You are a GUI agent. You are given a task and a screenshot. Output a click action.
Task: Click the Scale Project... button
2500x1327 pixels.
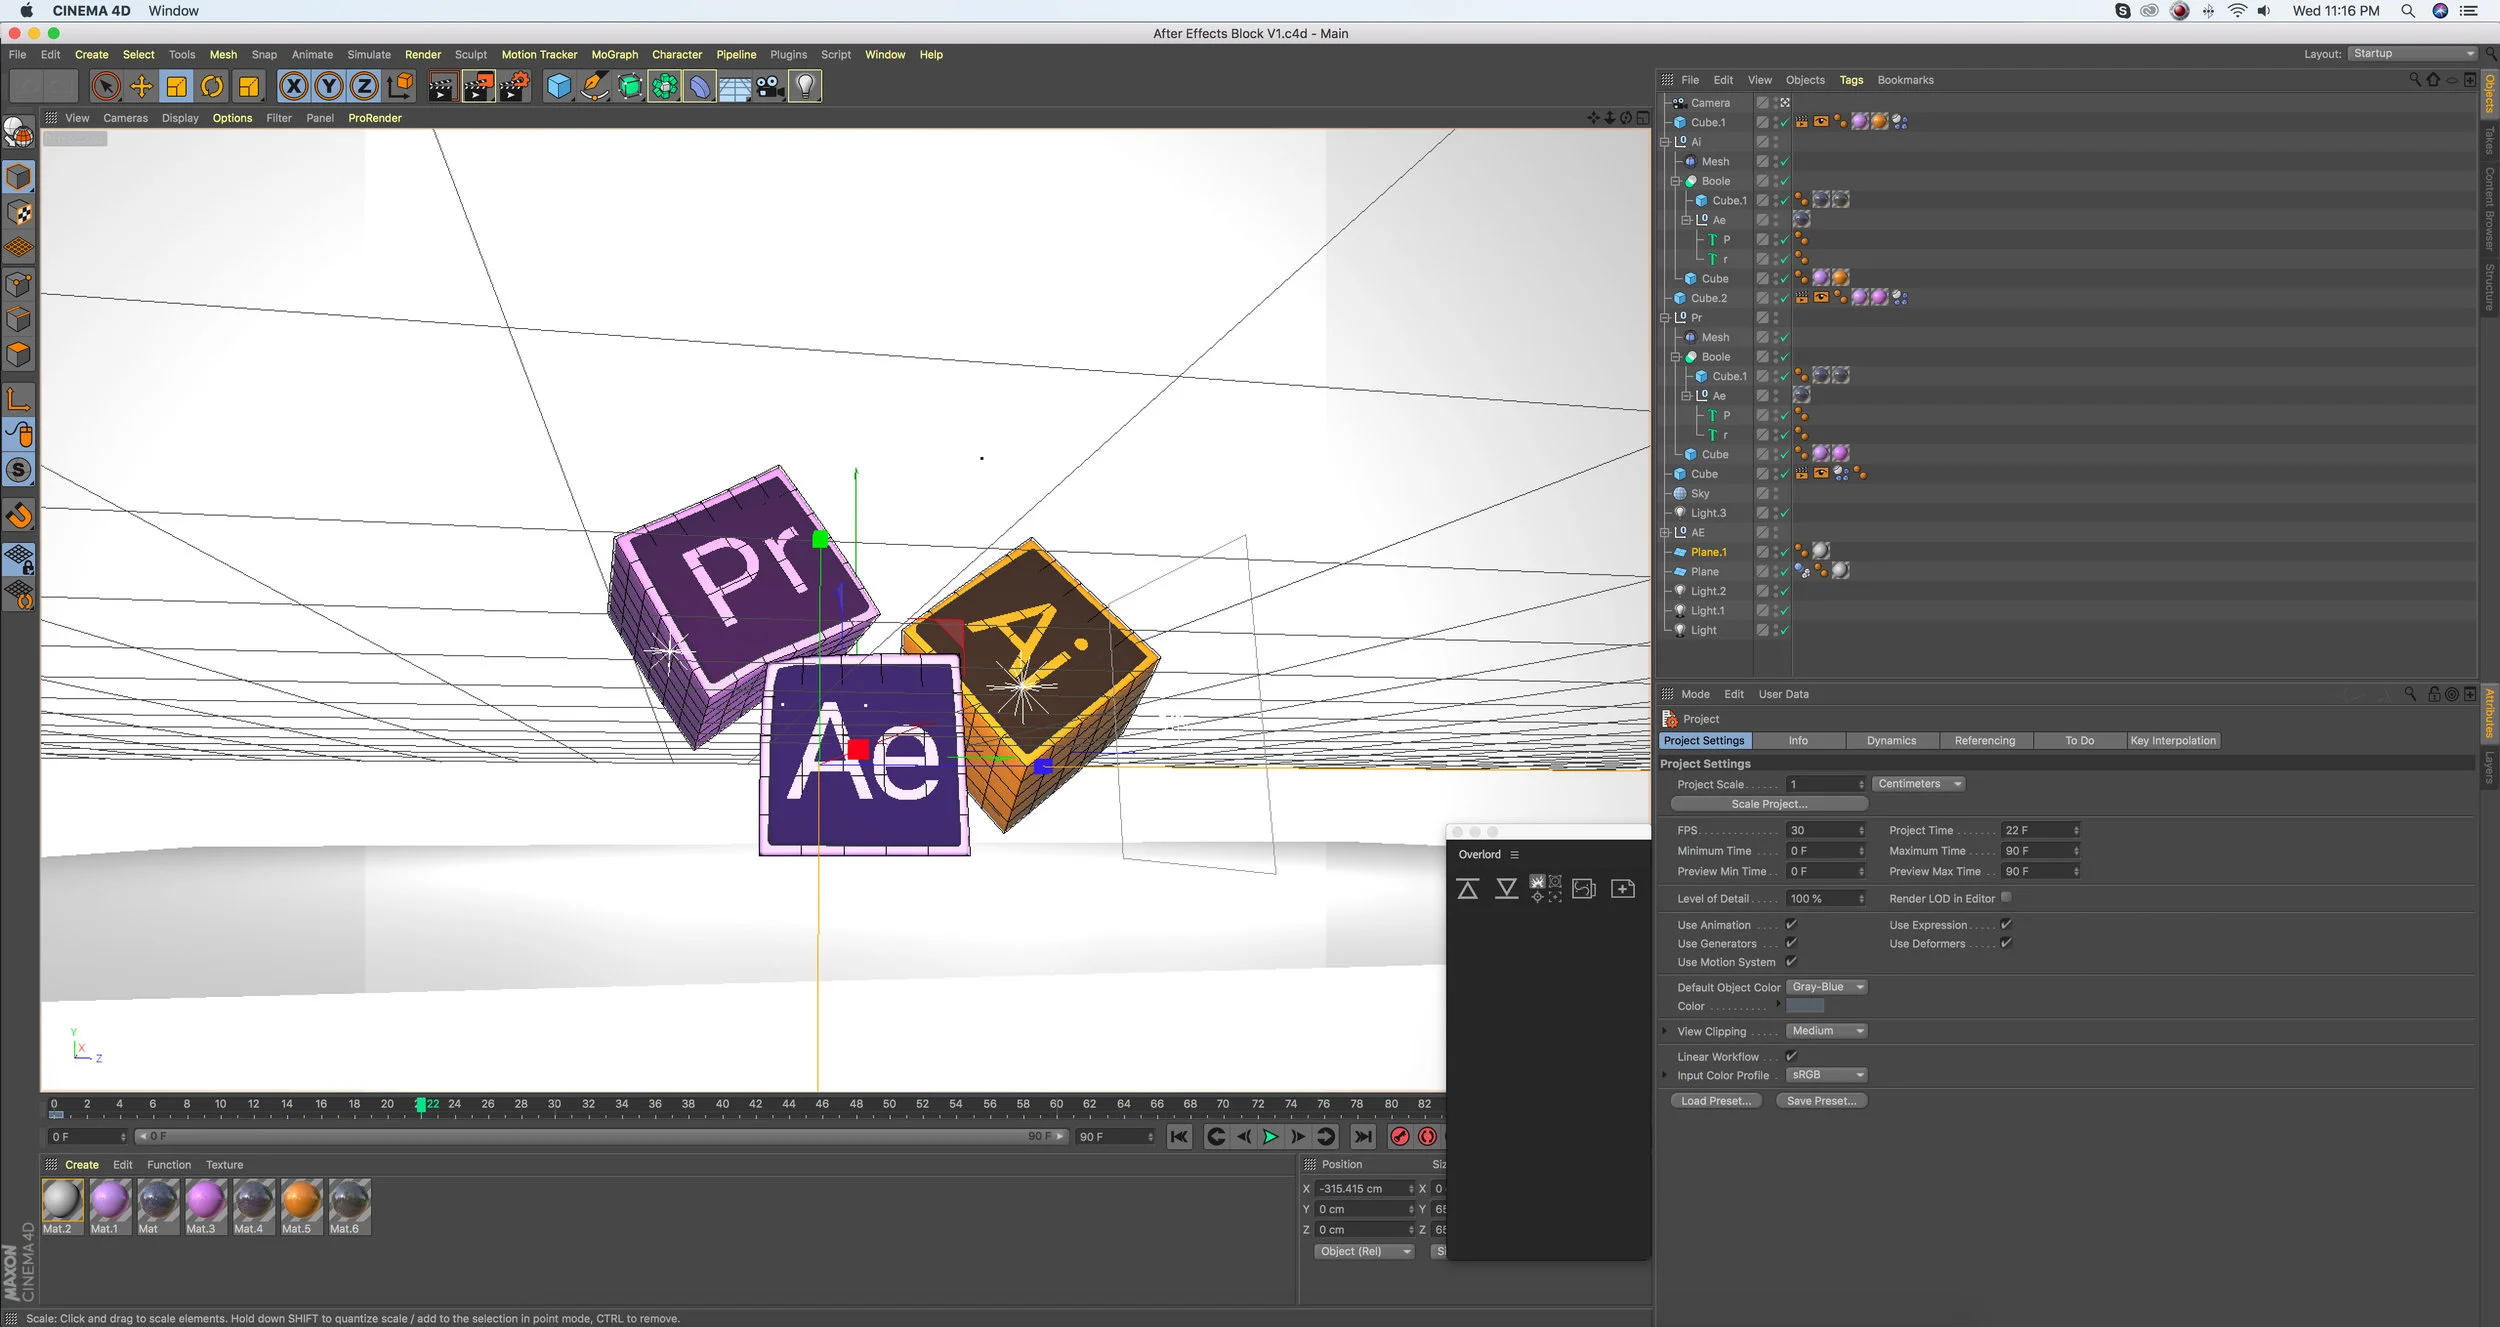(1769, 804)
